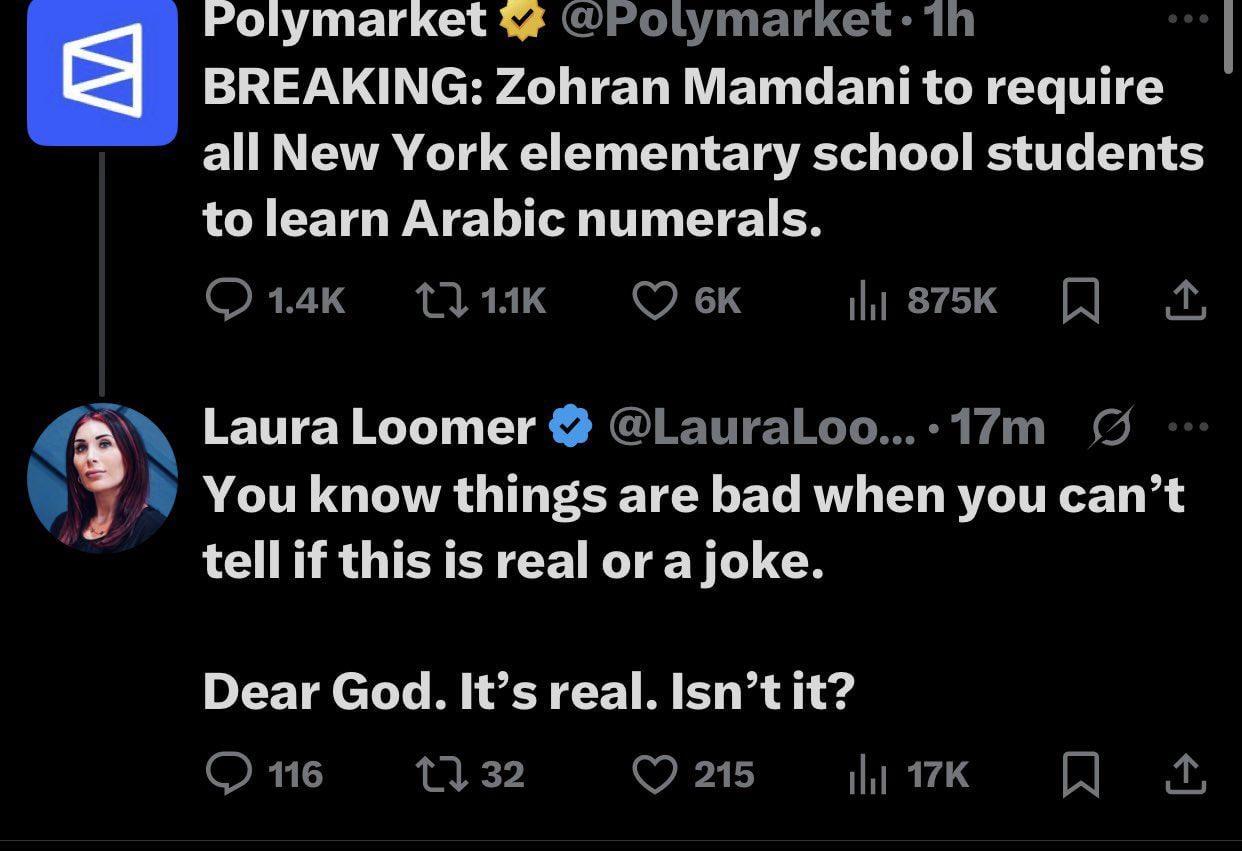Share the Polymarket post
This screenshot has width=1242, height=851.
point(1186,300)
